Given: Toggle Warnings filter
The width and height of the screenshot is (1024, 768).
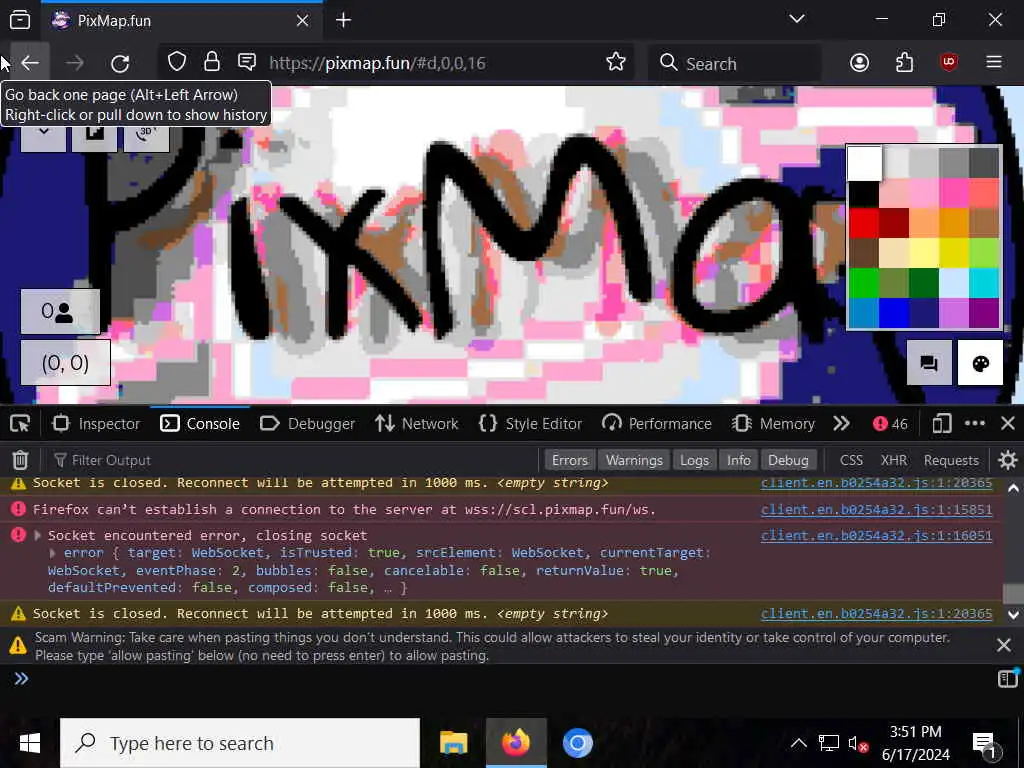Looking at the screenshot, I should click(634, 460).
